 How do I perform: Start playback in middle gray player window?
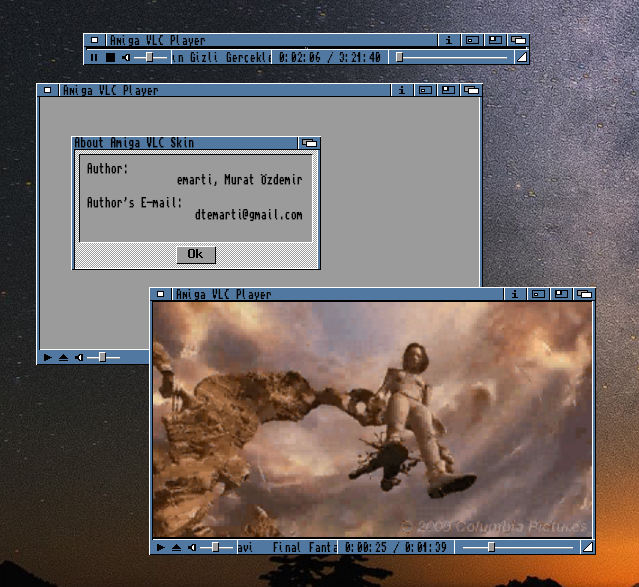[x=48, y=357]
